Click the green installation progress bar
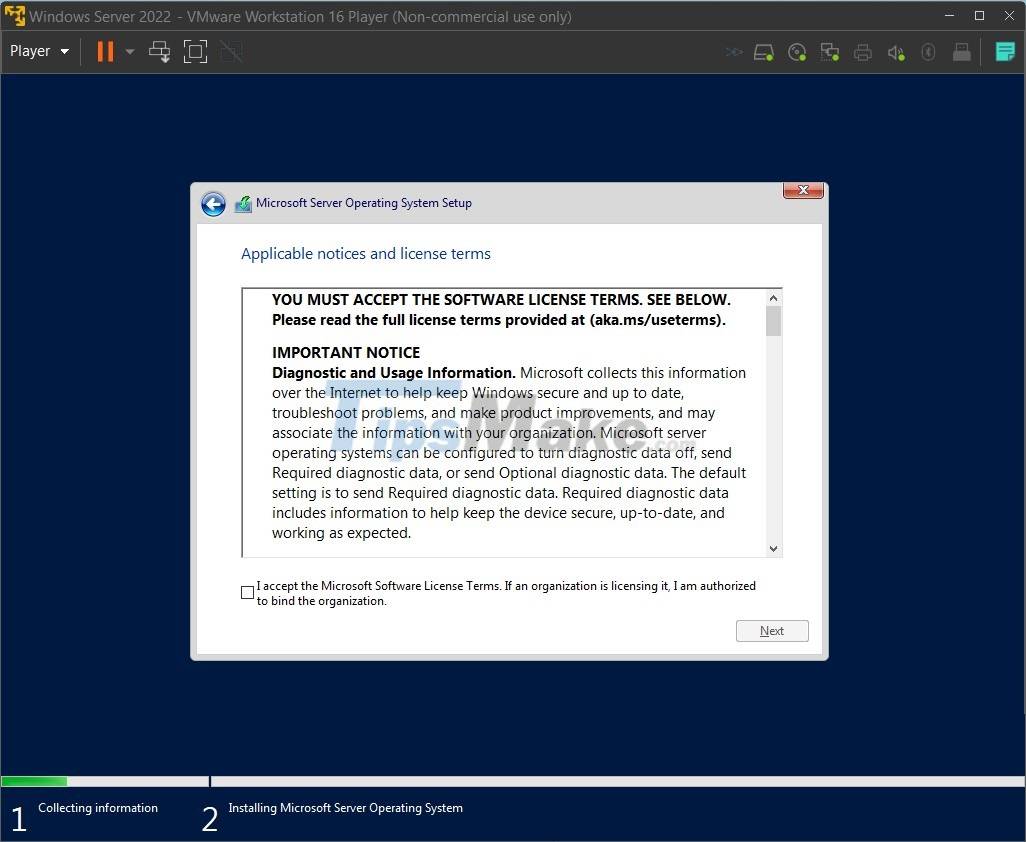 [34, 781]
